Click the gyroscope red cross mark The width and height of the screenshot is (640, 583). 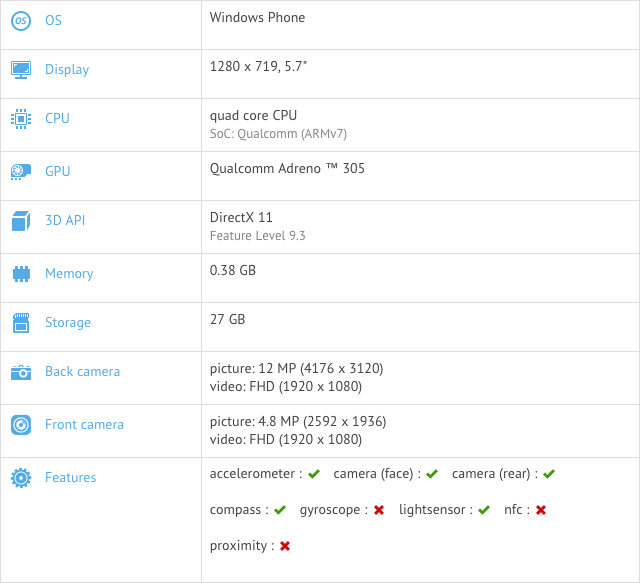point(379,510)
